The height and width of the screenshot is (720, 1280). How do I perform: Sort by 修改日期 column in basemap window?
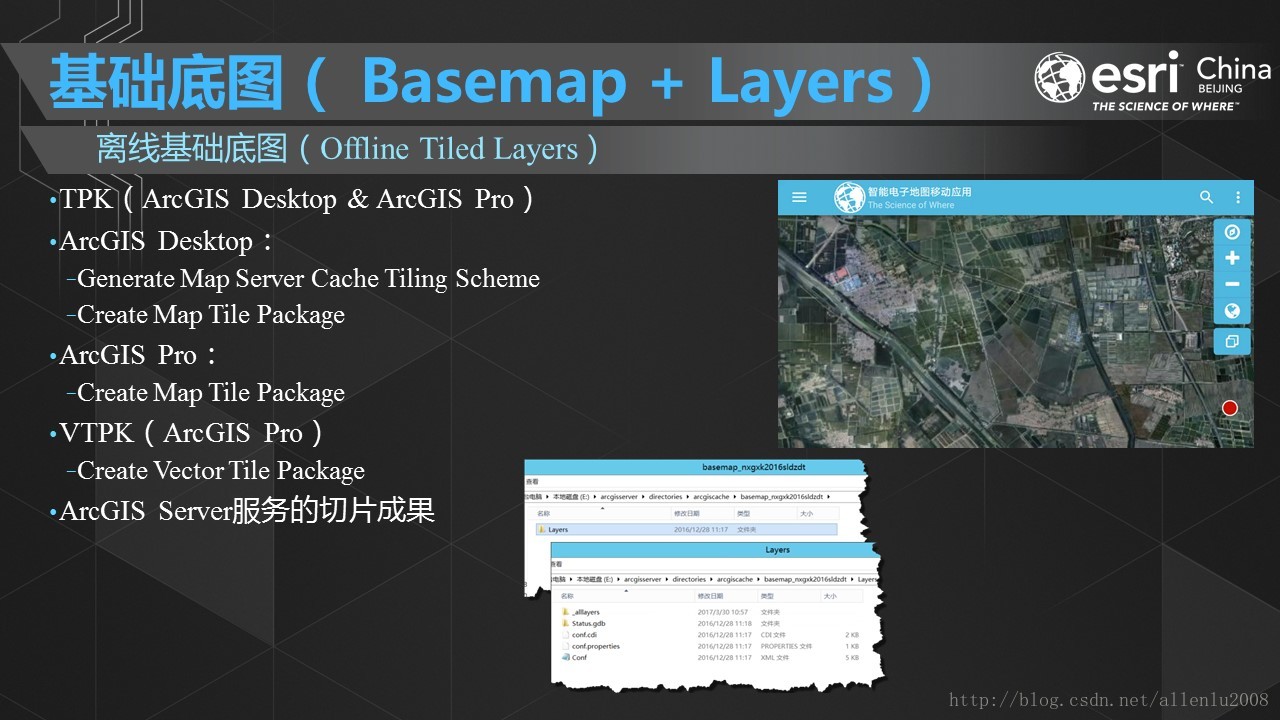click(x=687, y=514)
